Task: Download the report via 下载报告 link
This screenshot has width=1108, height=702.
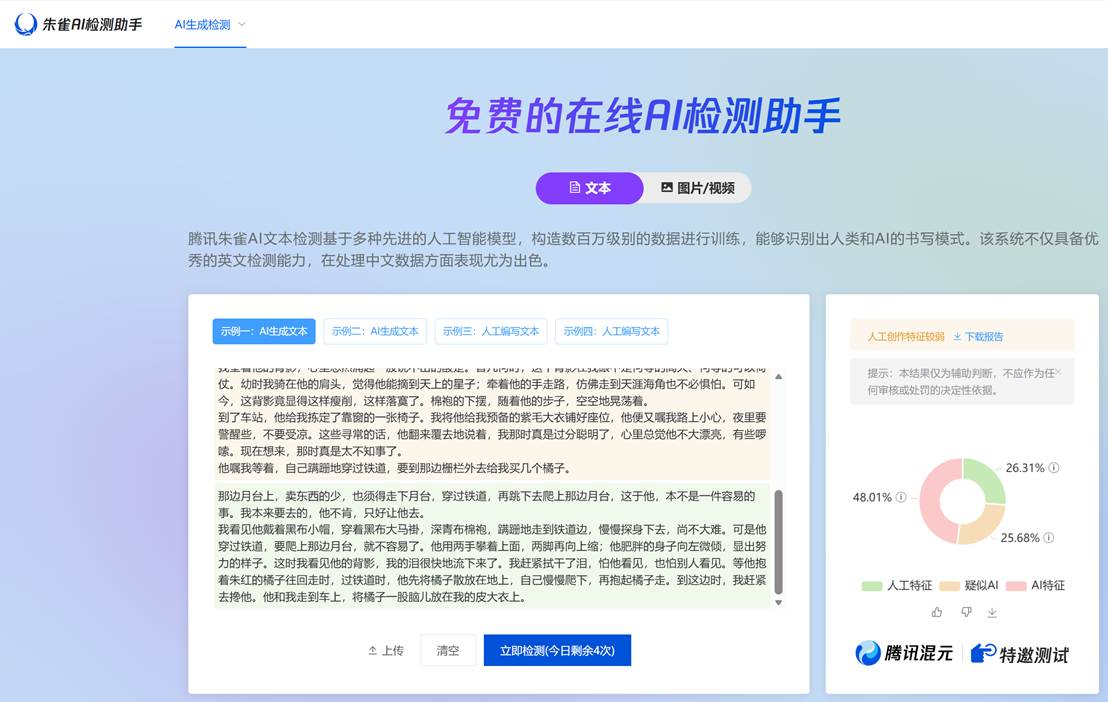Action: 978,337
